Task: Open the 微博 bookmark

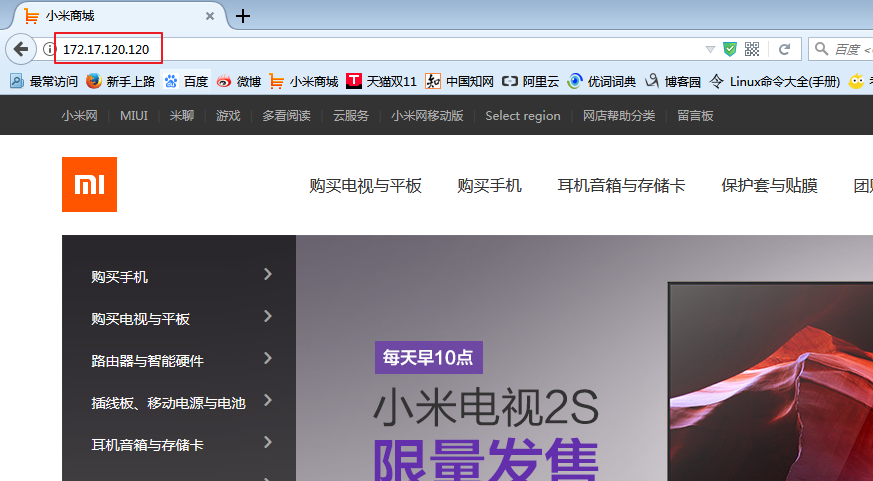Action: tap(239, 81)
